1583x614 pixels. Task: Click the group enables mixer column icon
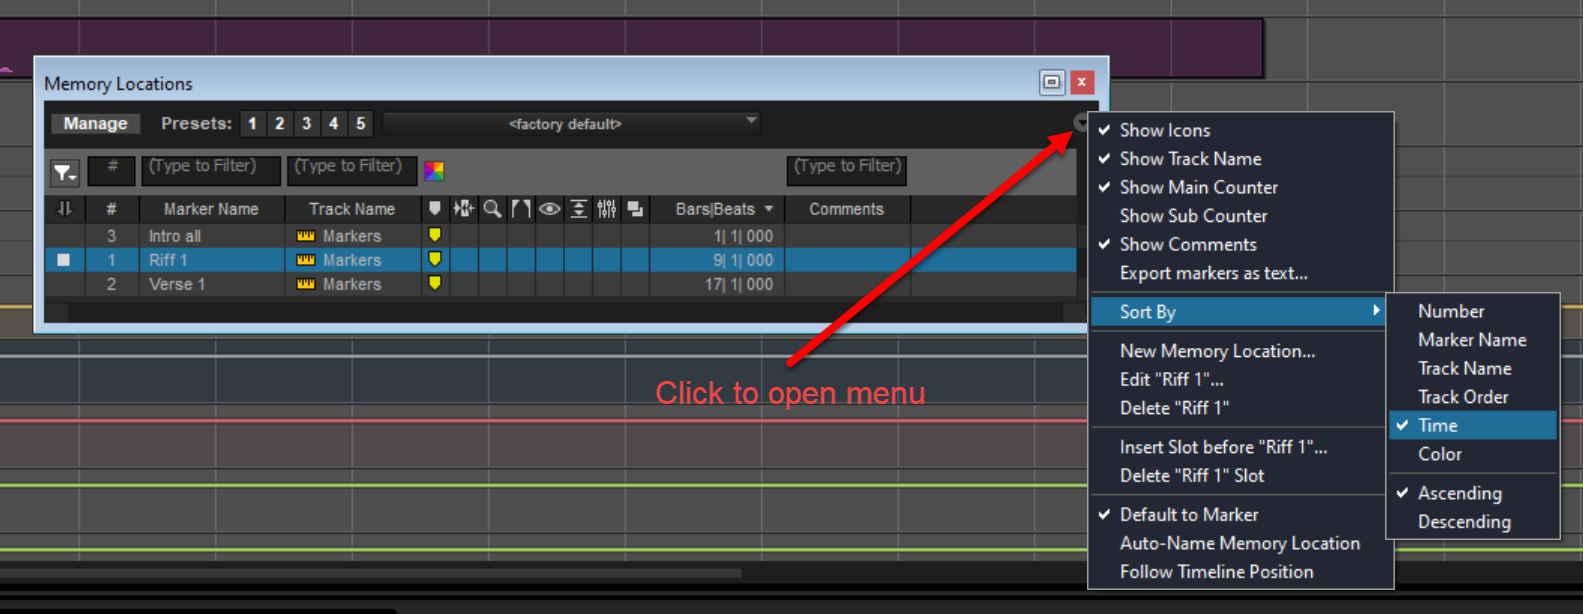pyautogui.click(x=606, y=209)
